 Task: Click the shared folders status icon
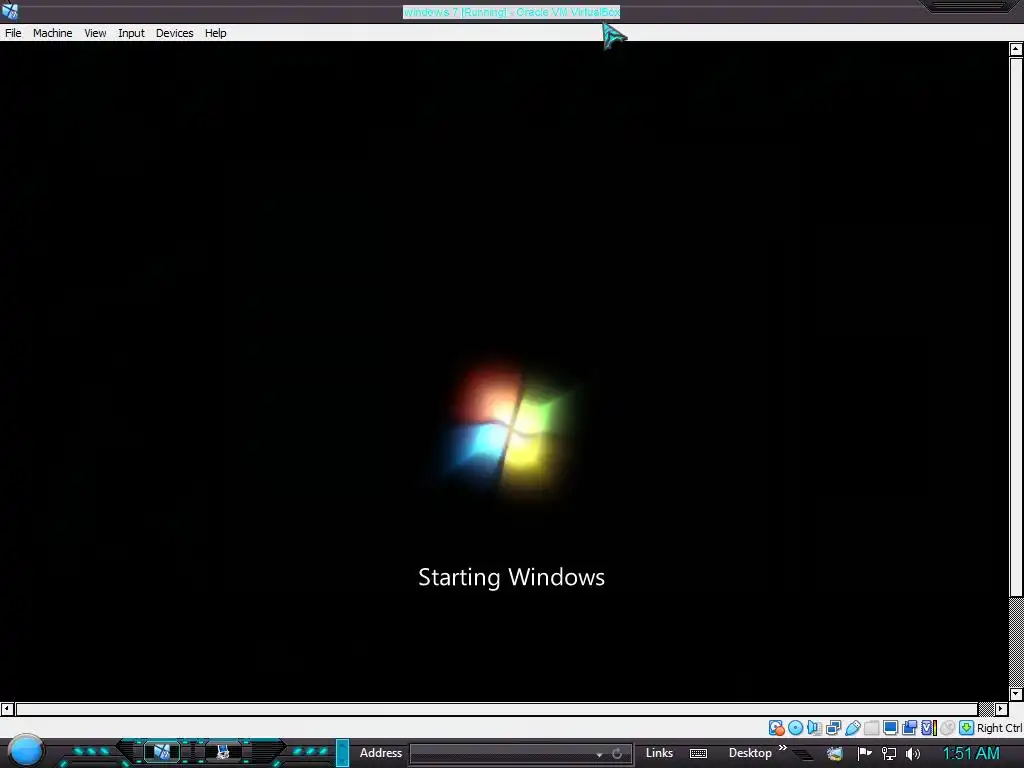pos(871,728)
